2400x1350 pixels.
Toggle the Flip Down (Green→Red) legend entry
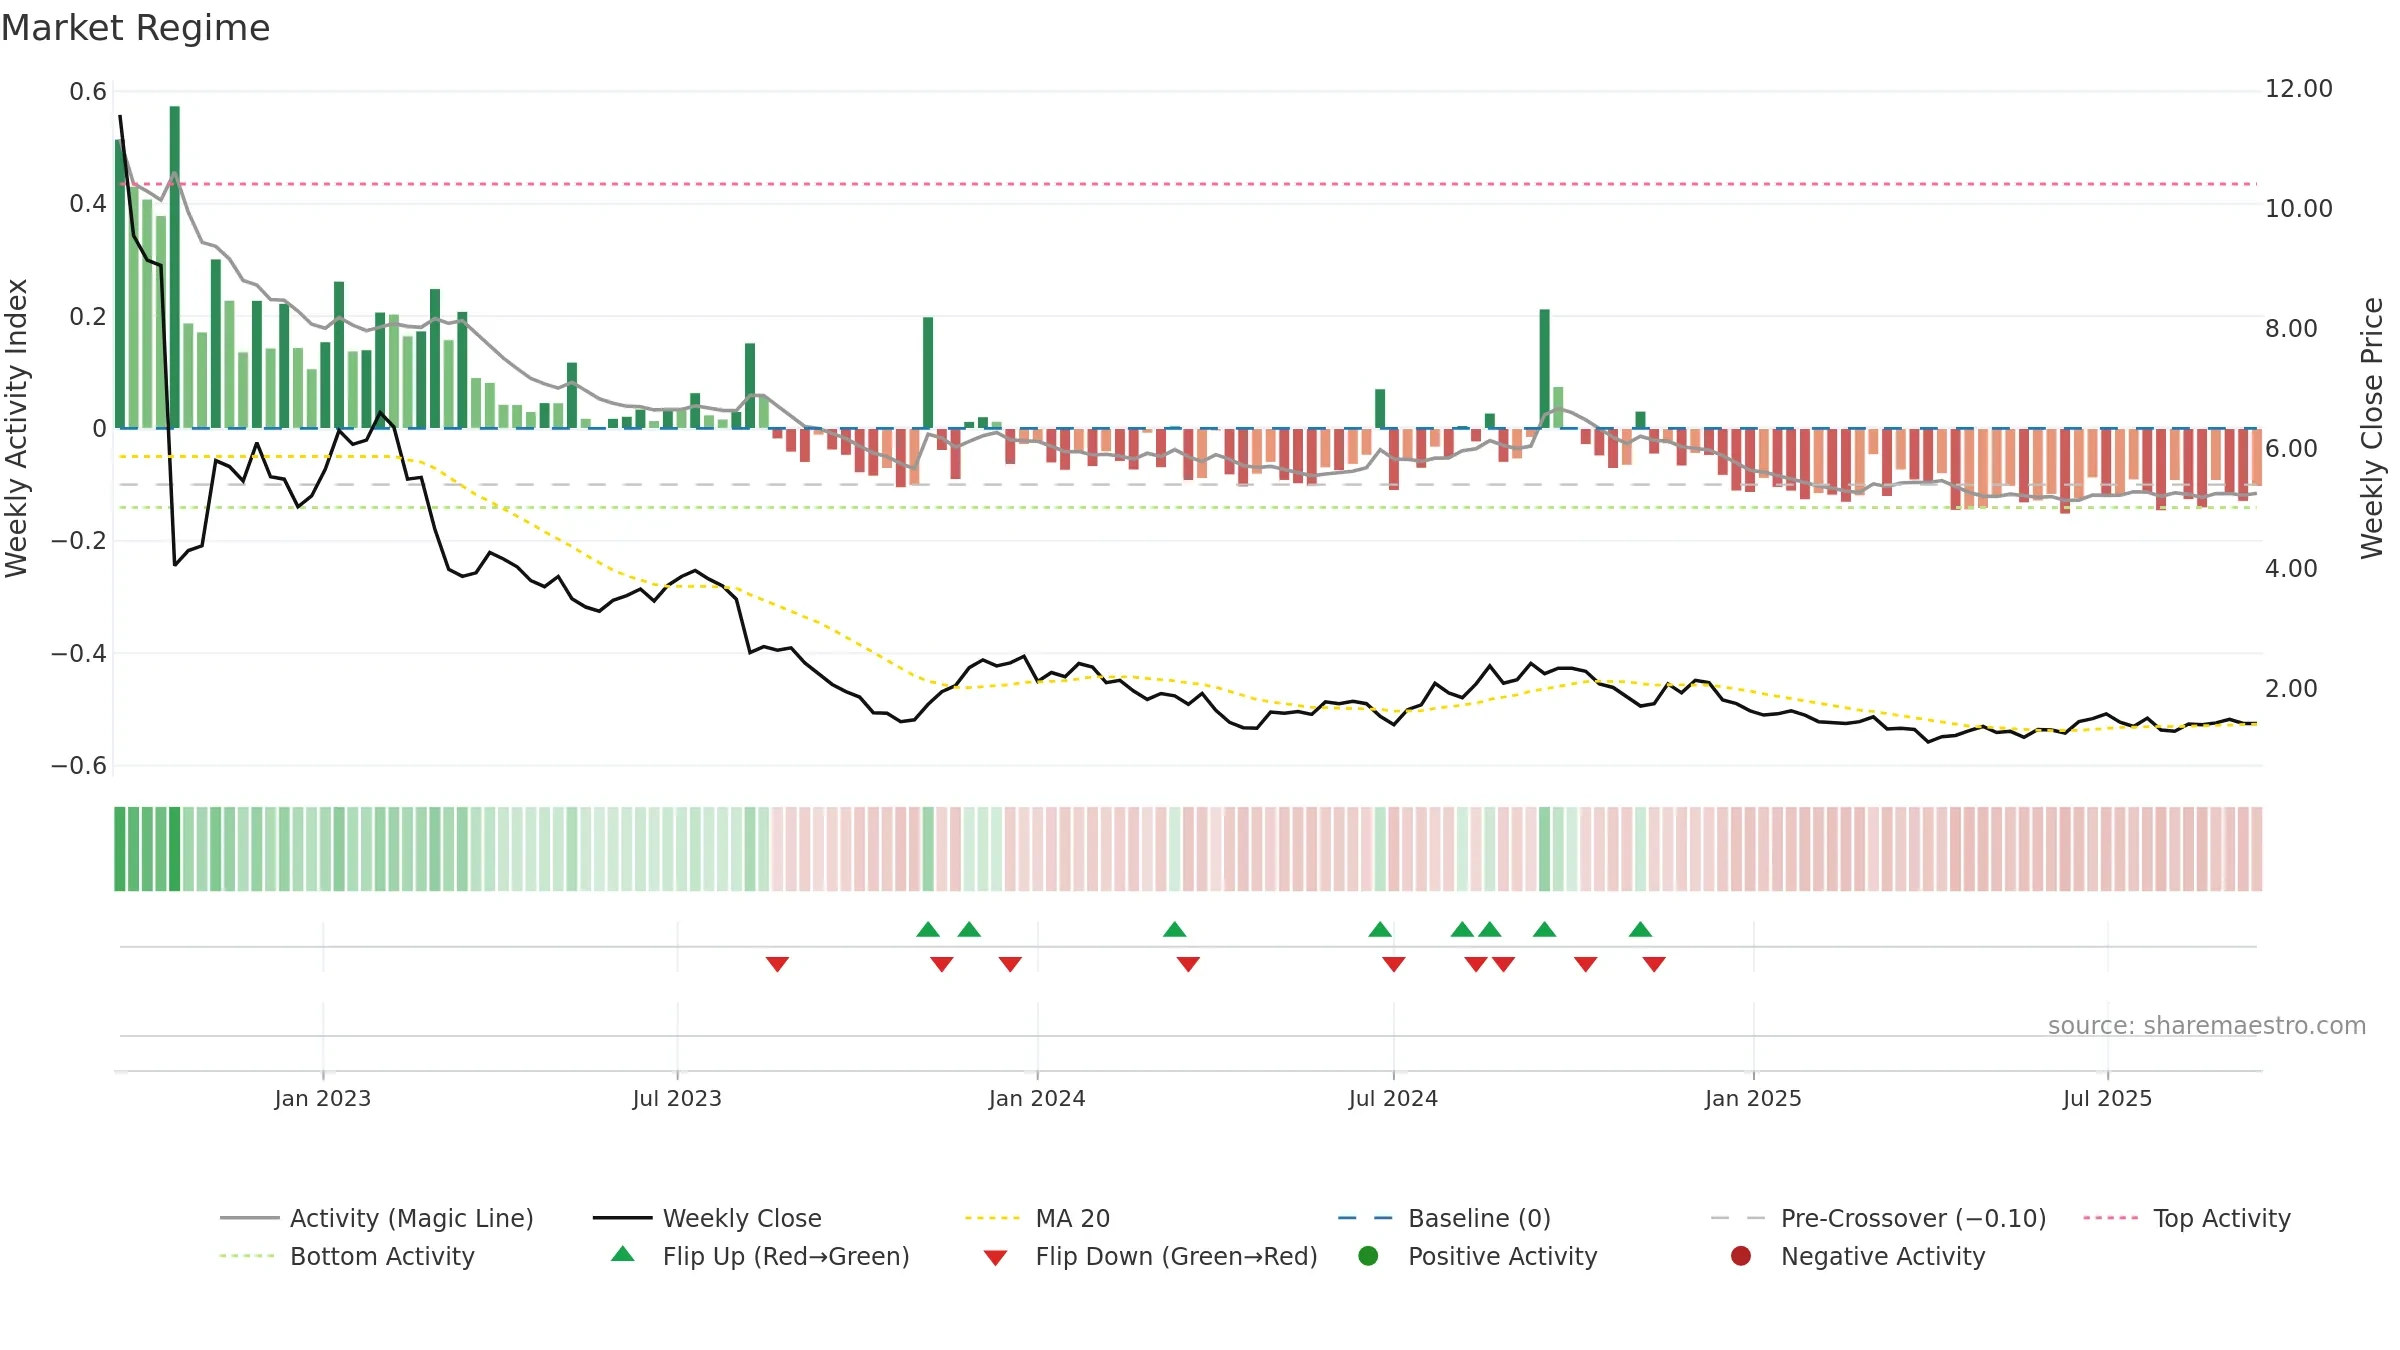(1150, 1256)
